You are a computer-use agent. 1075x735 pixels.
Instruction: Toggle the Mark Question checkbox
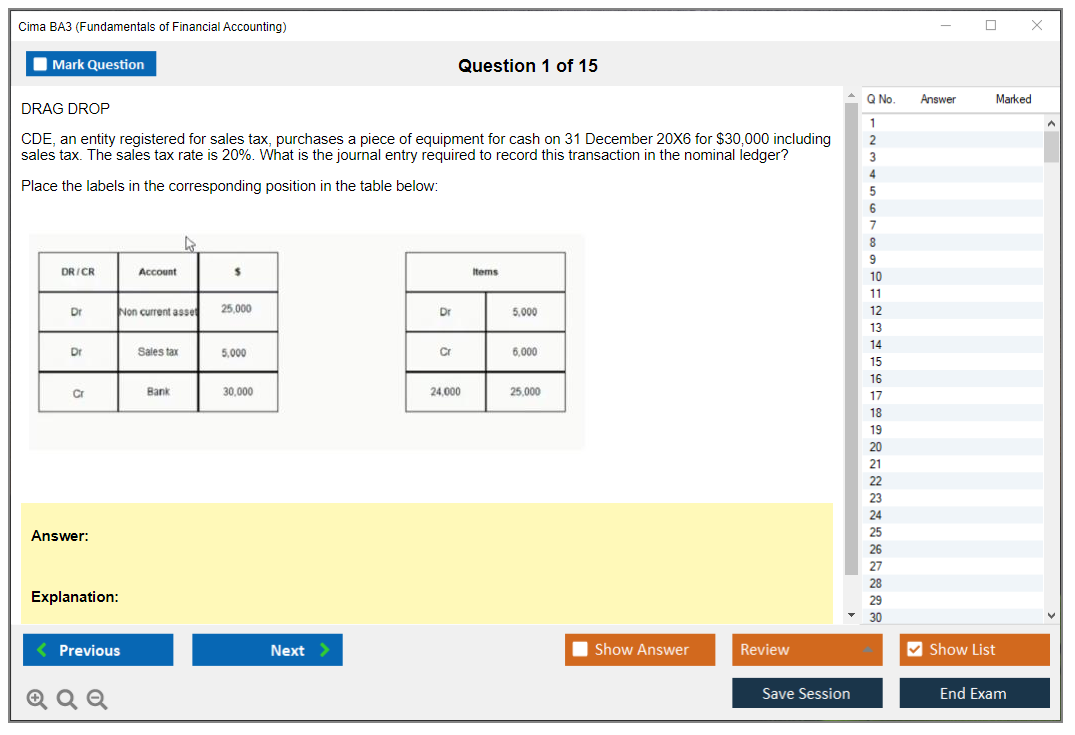pyautogui.click(x=41, y=65)
